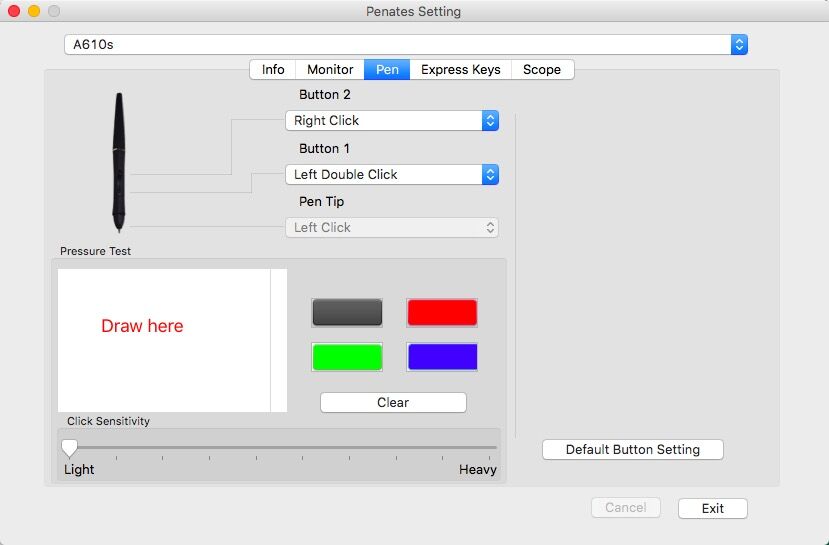The image size is (829, 545).
Task: Click the pen illustration image
Action: pos(119,163)
